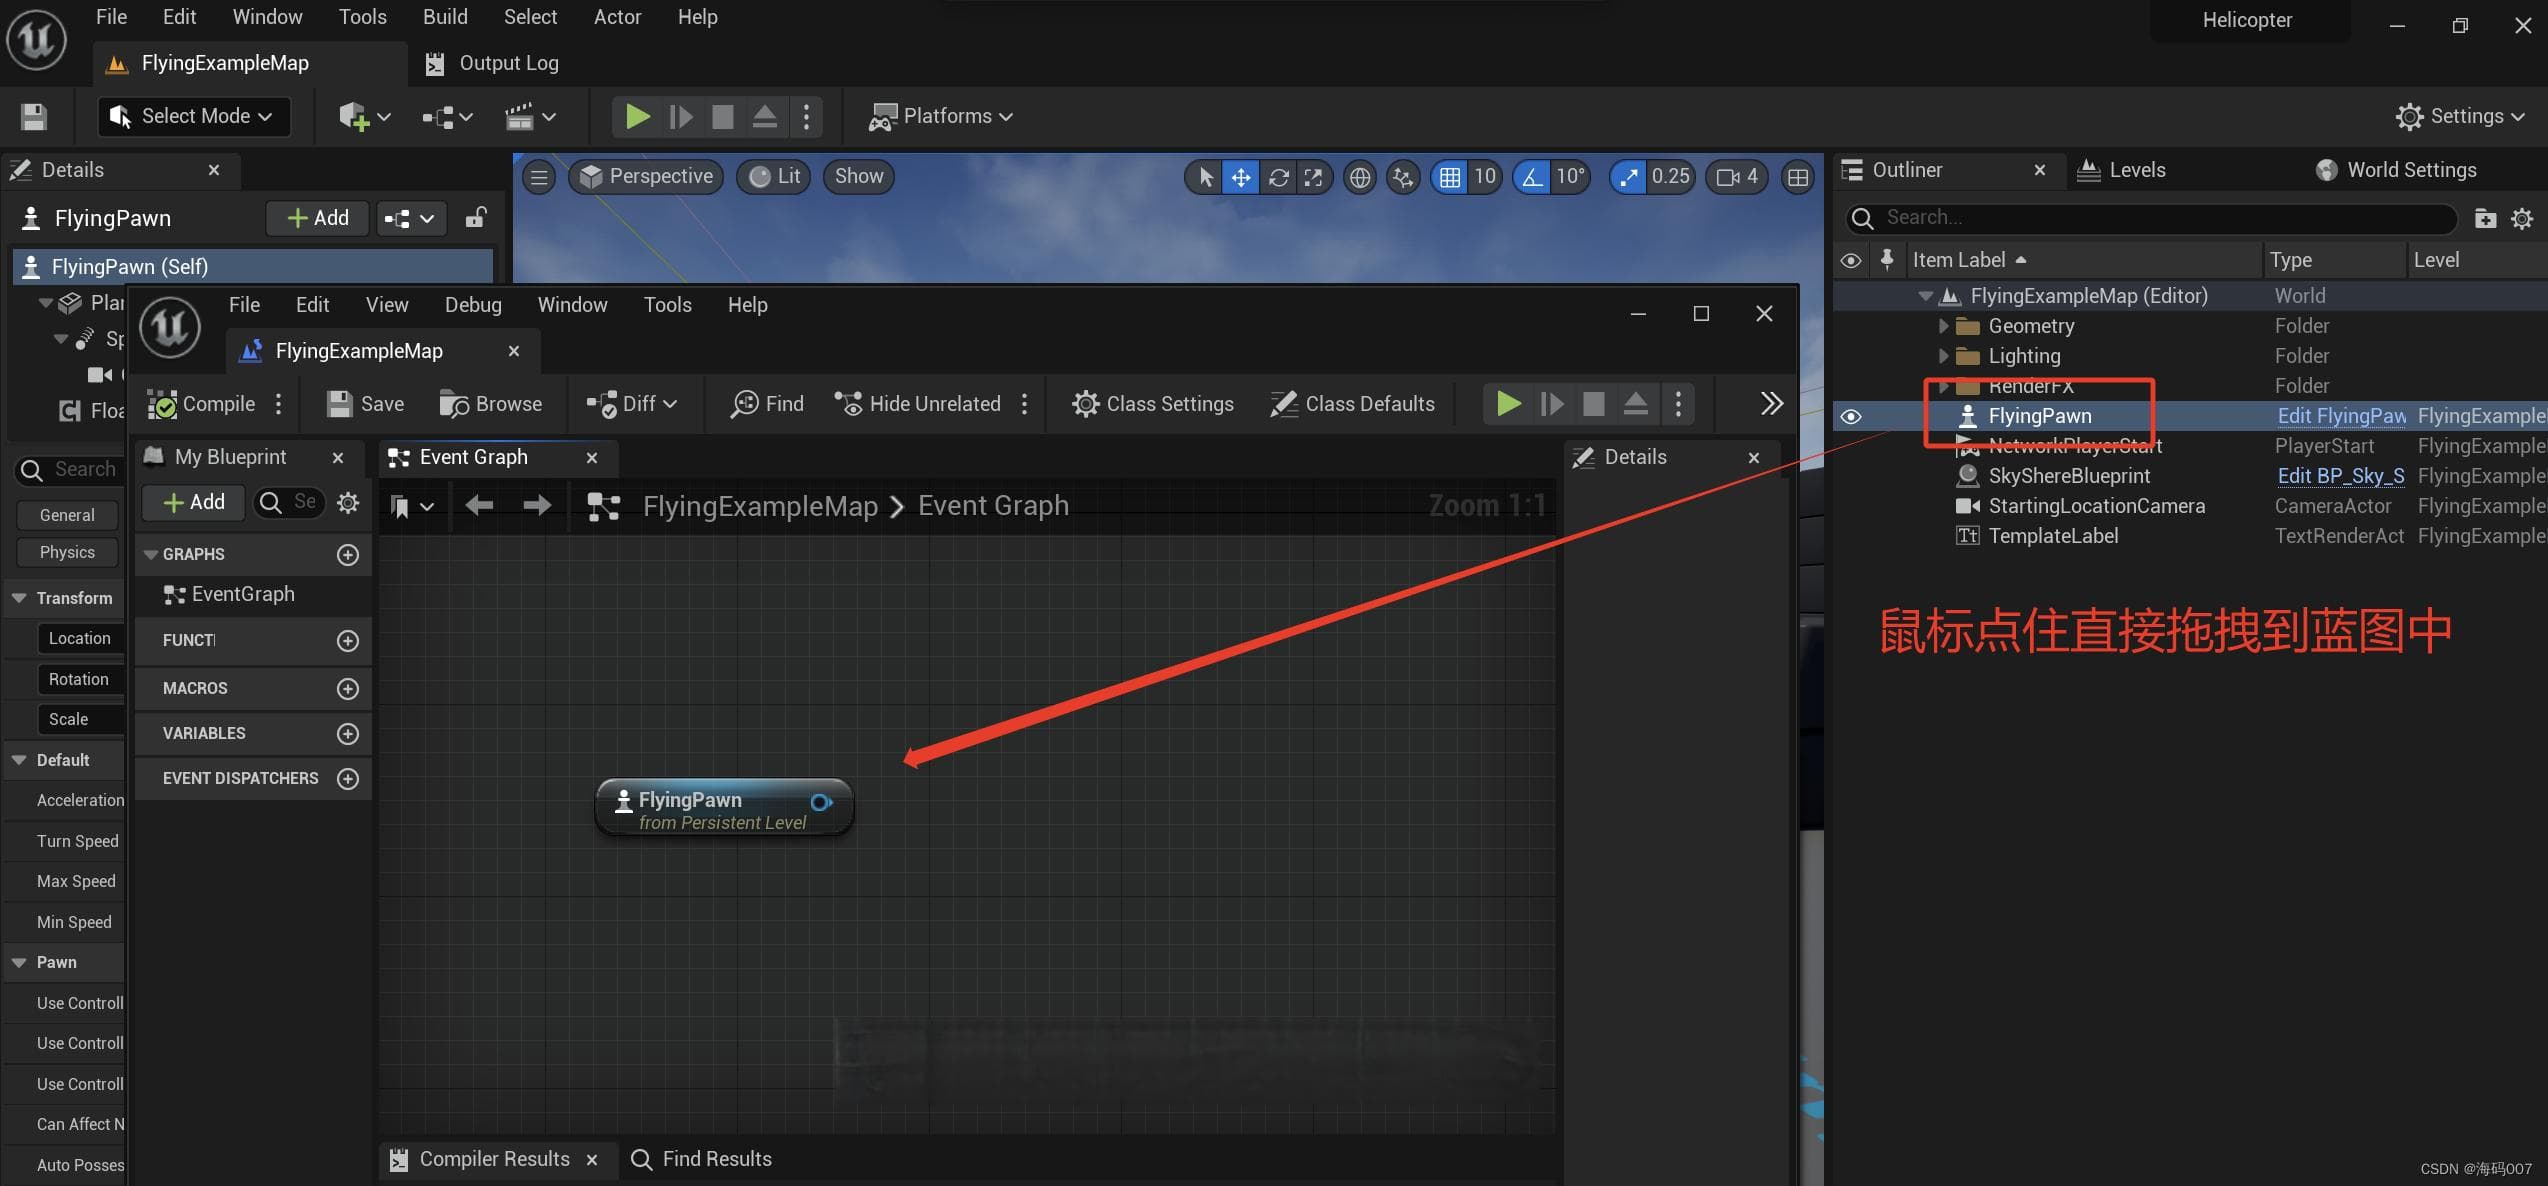Click the Edit FlyingPawn link
The width and height of the screenshot is (2548, 1186).
[x=2341, y=416]
